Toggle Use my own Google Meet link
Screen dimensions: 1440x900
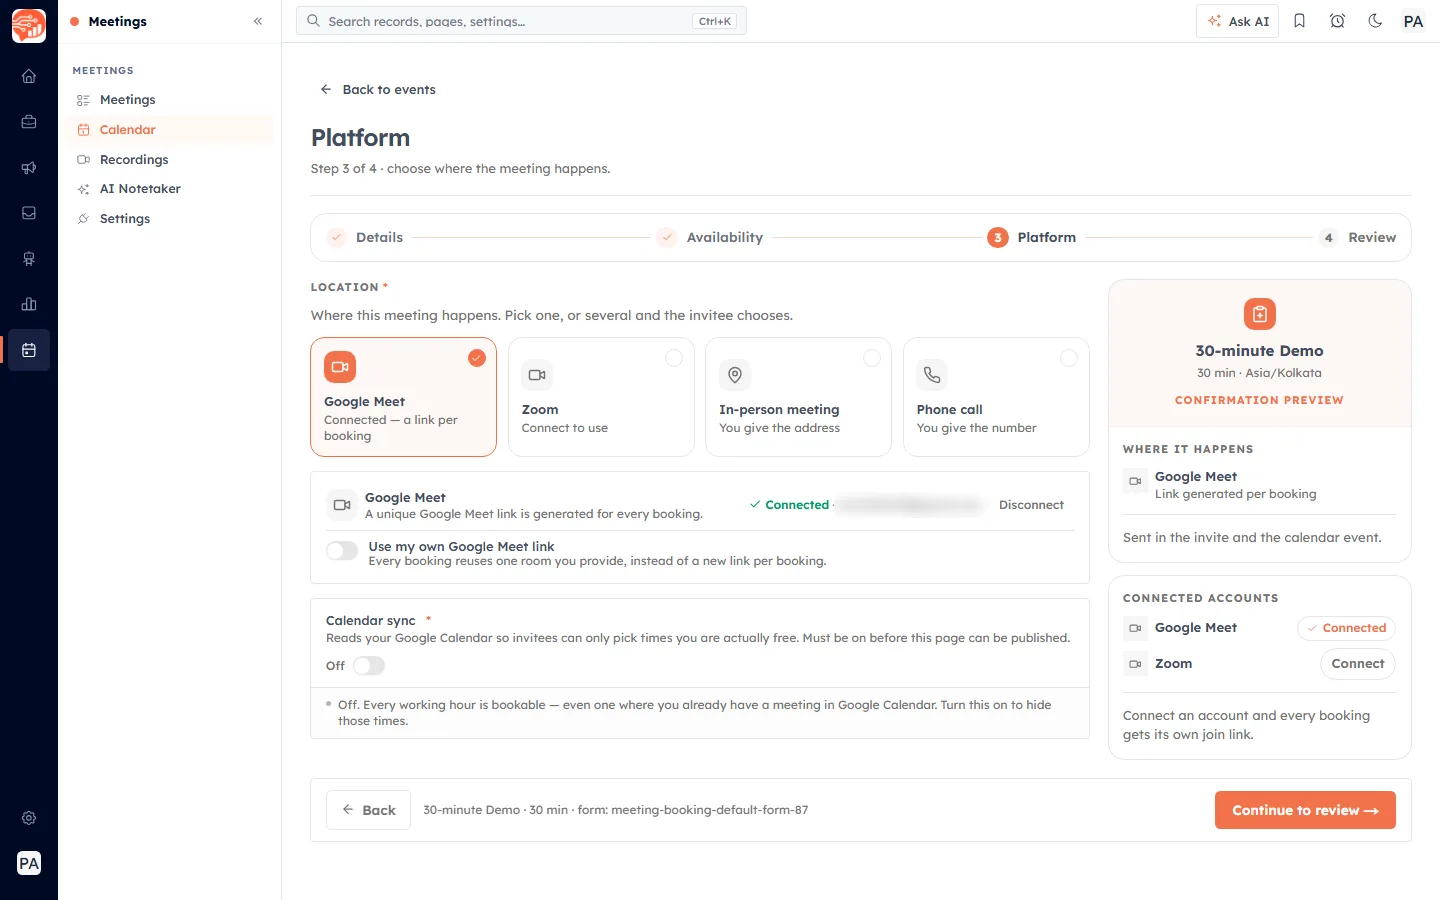342,551
